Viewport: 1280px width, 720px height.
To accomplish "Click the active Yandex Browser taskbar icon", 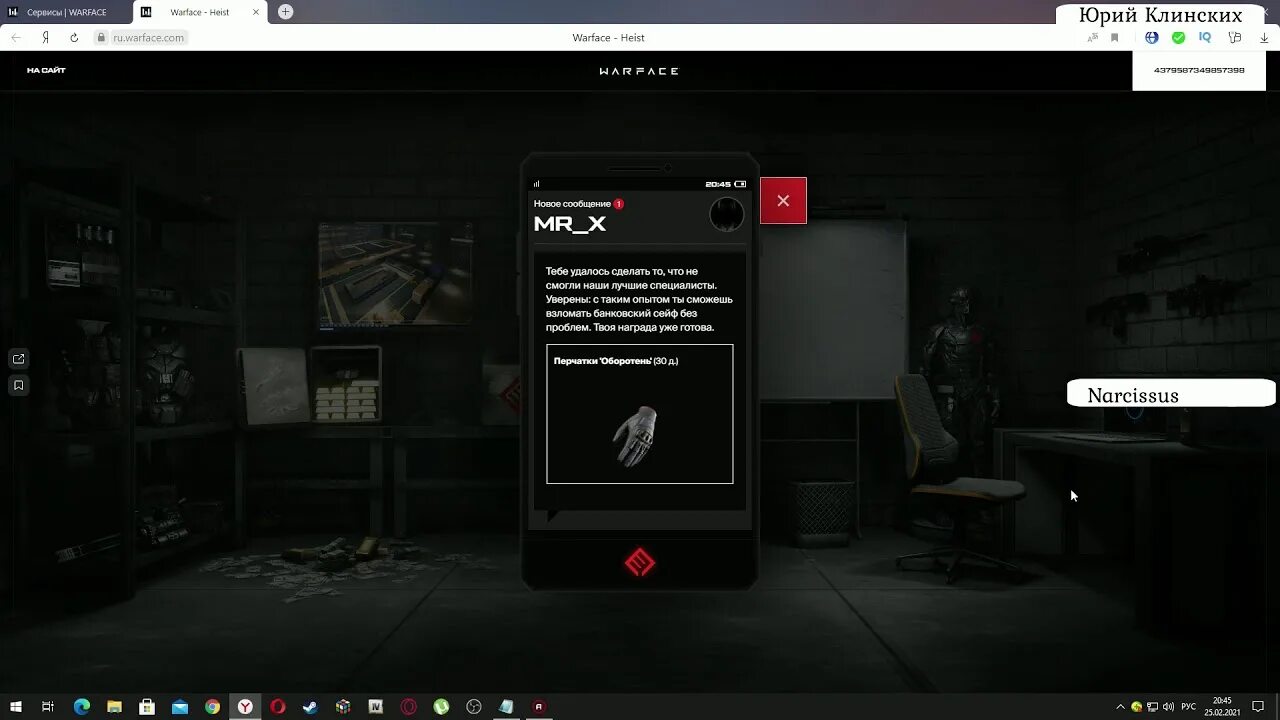I will tap(245, 707).
